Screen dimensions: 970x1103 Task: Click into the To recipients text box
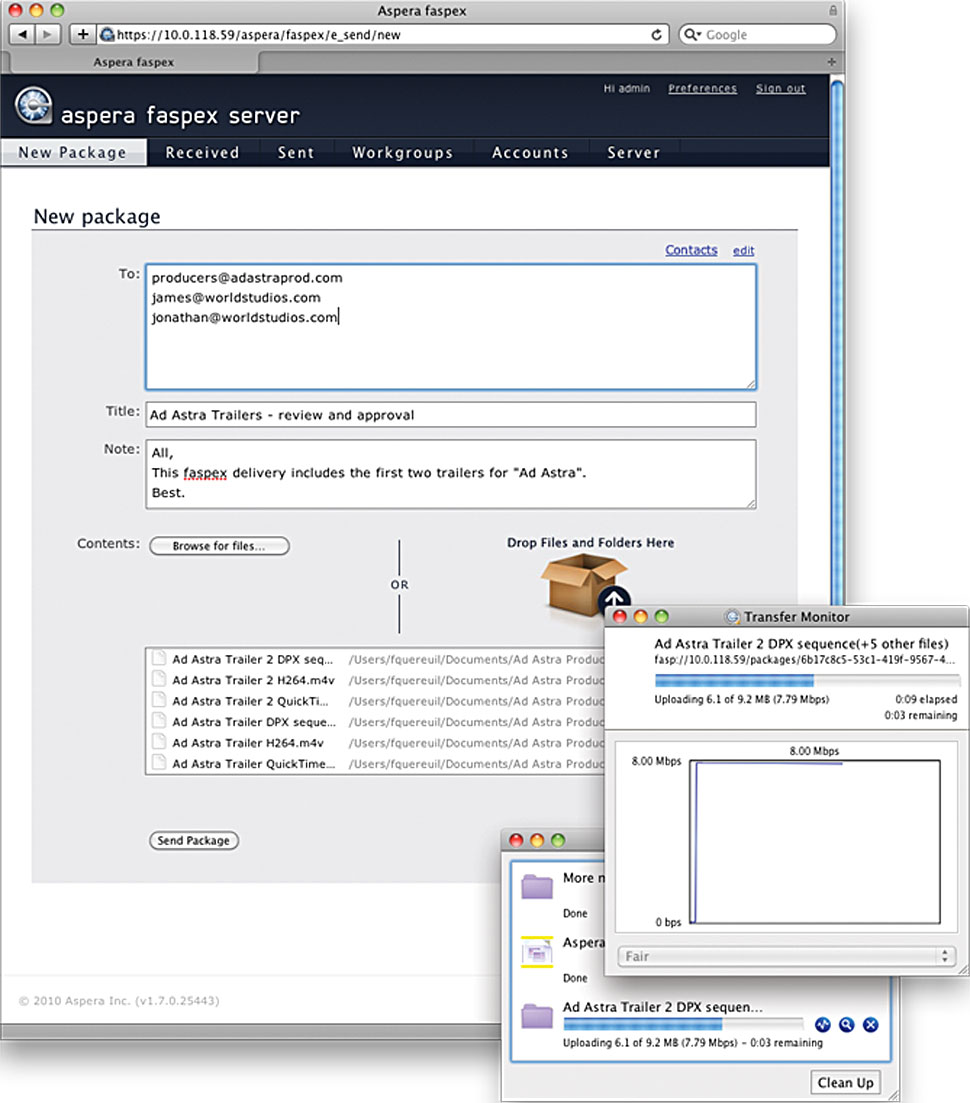[x=451, y=327]
